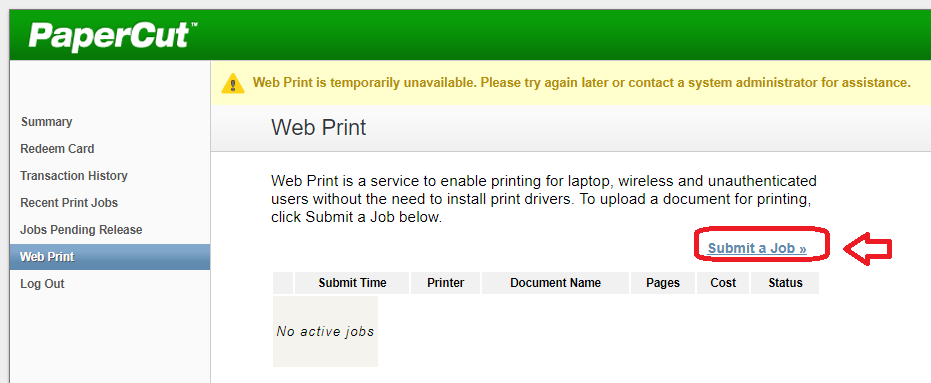Open Jobs Pending Release
931x383 pixels.
81,230
